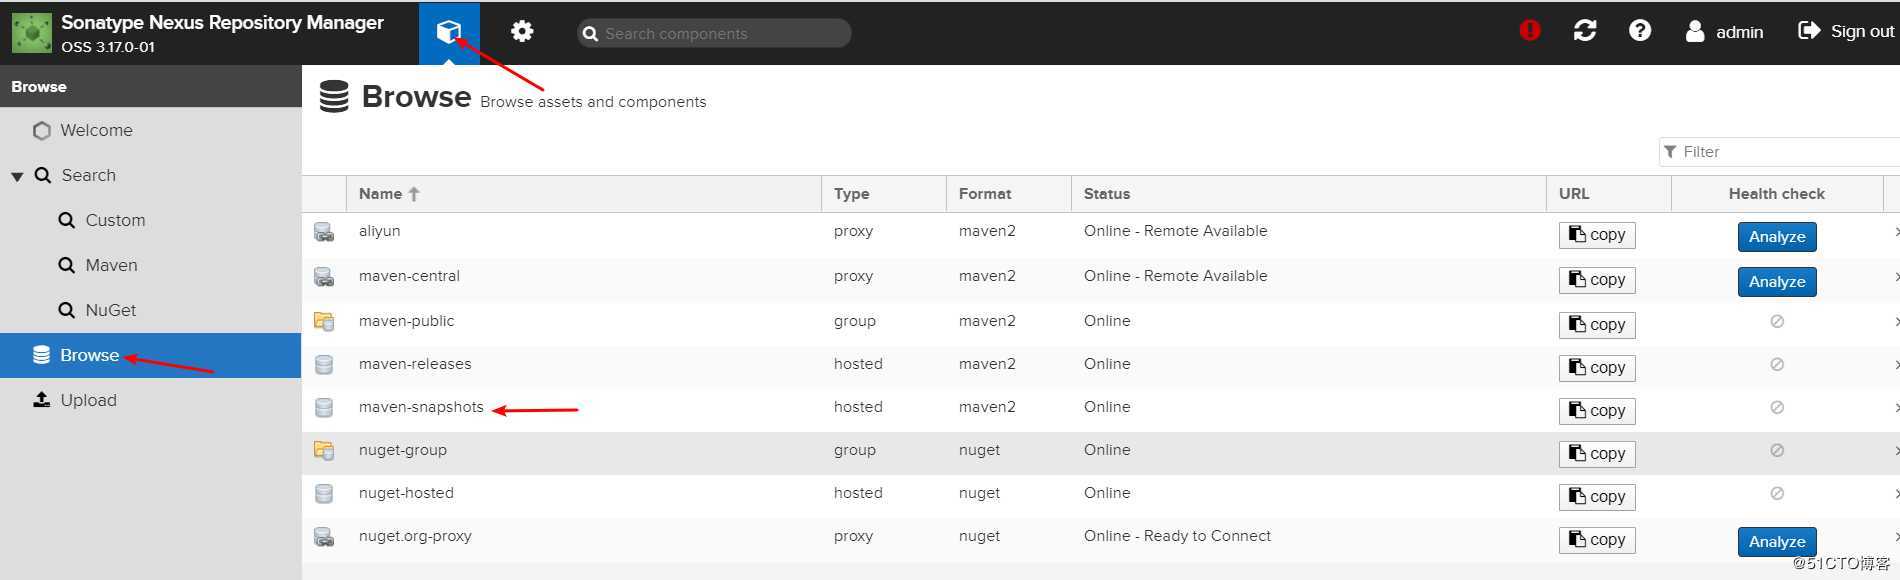Copy URL of aliyun repository

point(1597,235)
